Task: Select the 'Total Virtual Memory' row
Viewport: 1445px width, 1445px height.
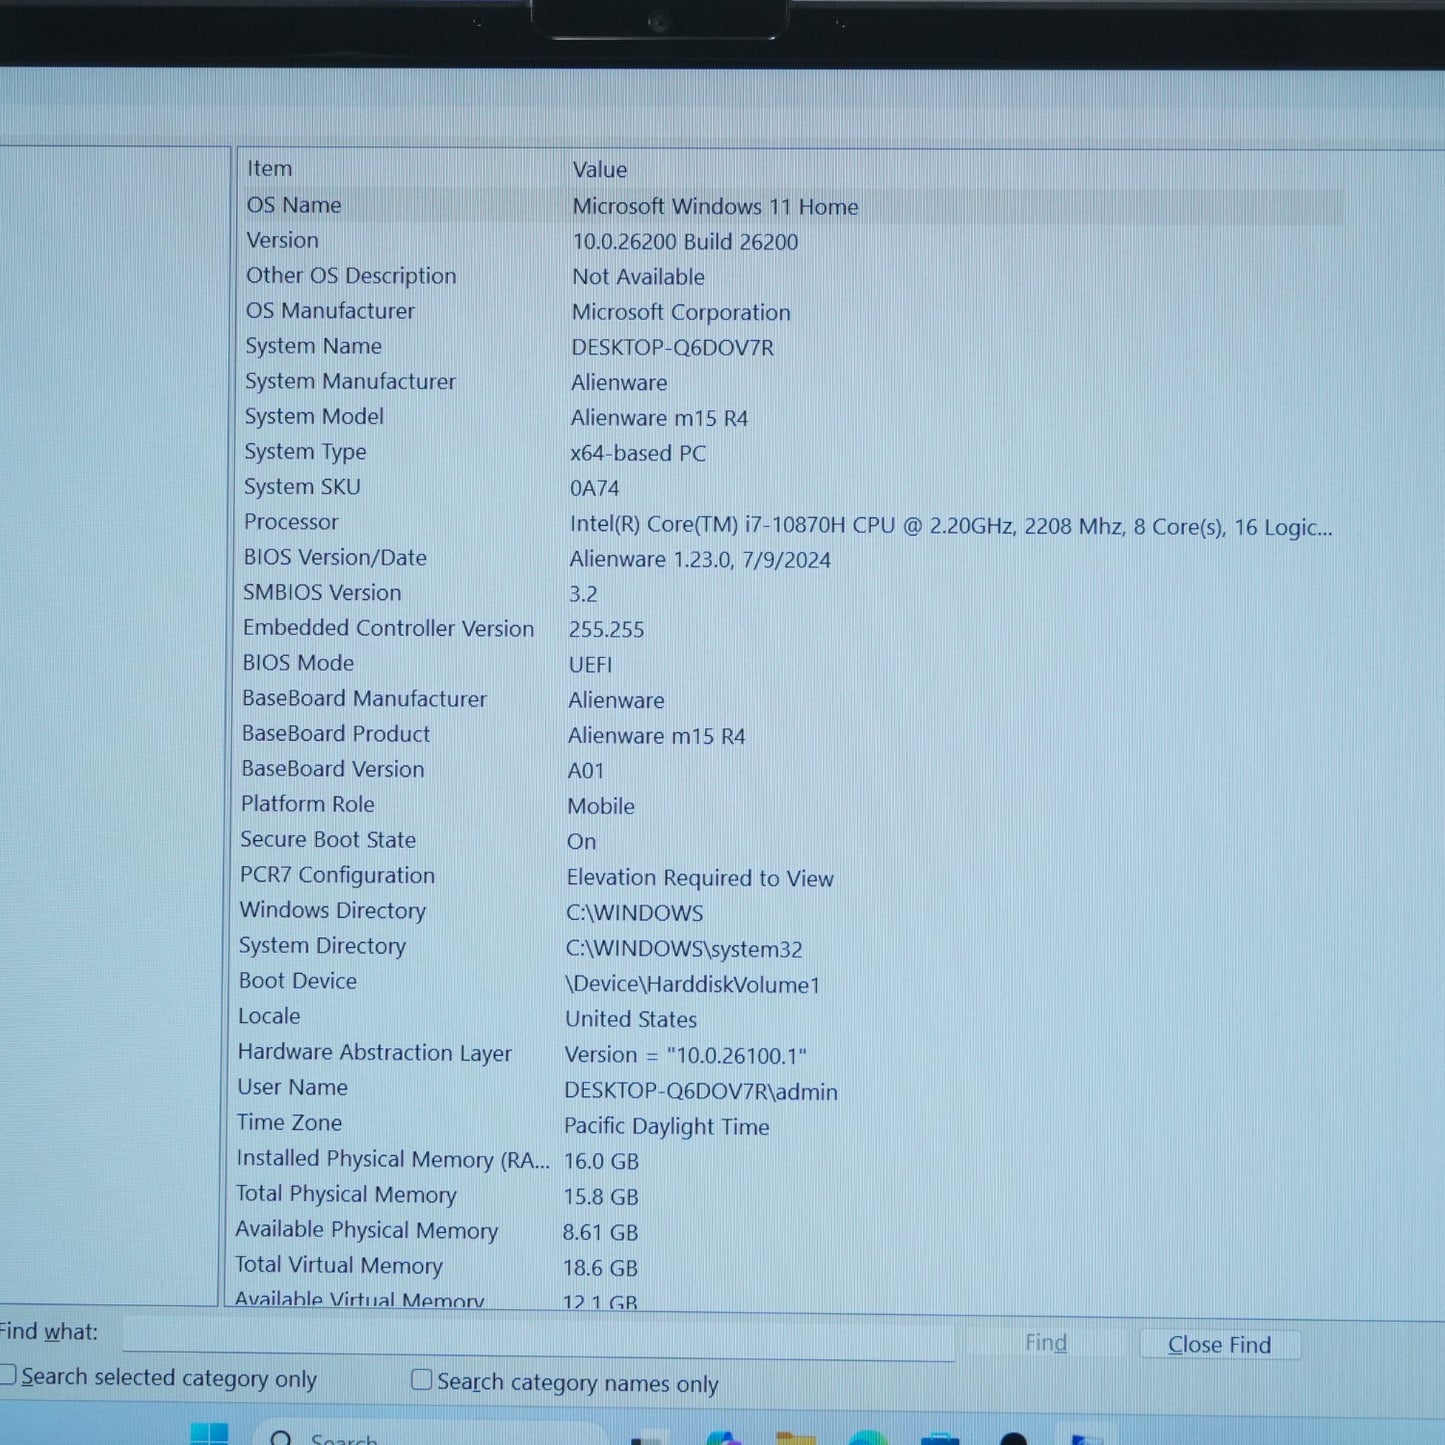Action: click(x=339, y=1265)
